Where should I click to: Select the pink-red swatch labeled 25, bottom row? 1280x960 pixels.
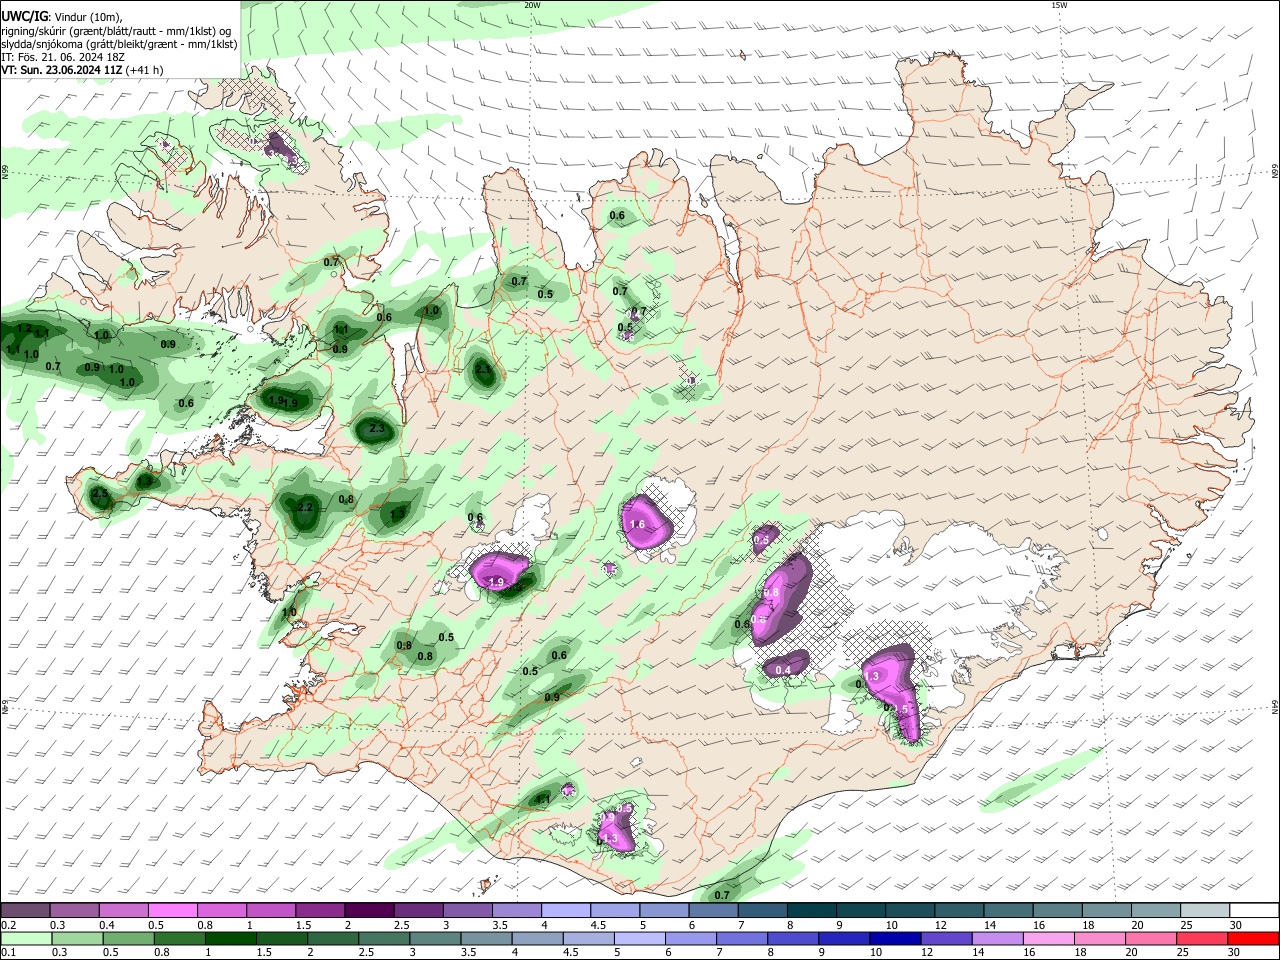tap(1204, 938)
